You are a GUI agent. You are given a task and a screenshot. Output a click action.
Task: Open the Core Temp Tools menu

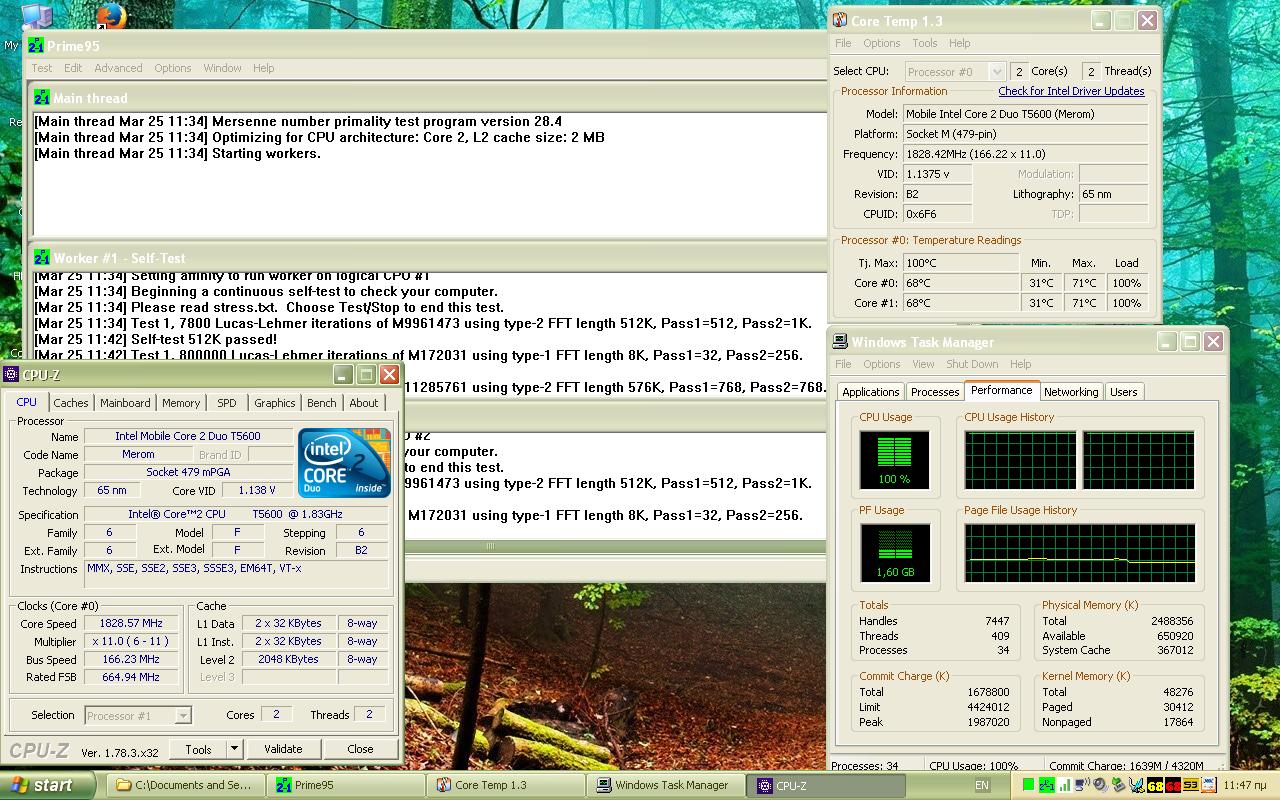(925, 43)
